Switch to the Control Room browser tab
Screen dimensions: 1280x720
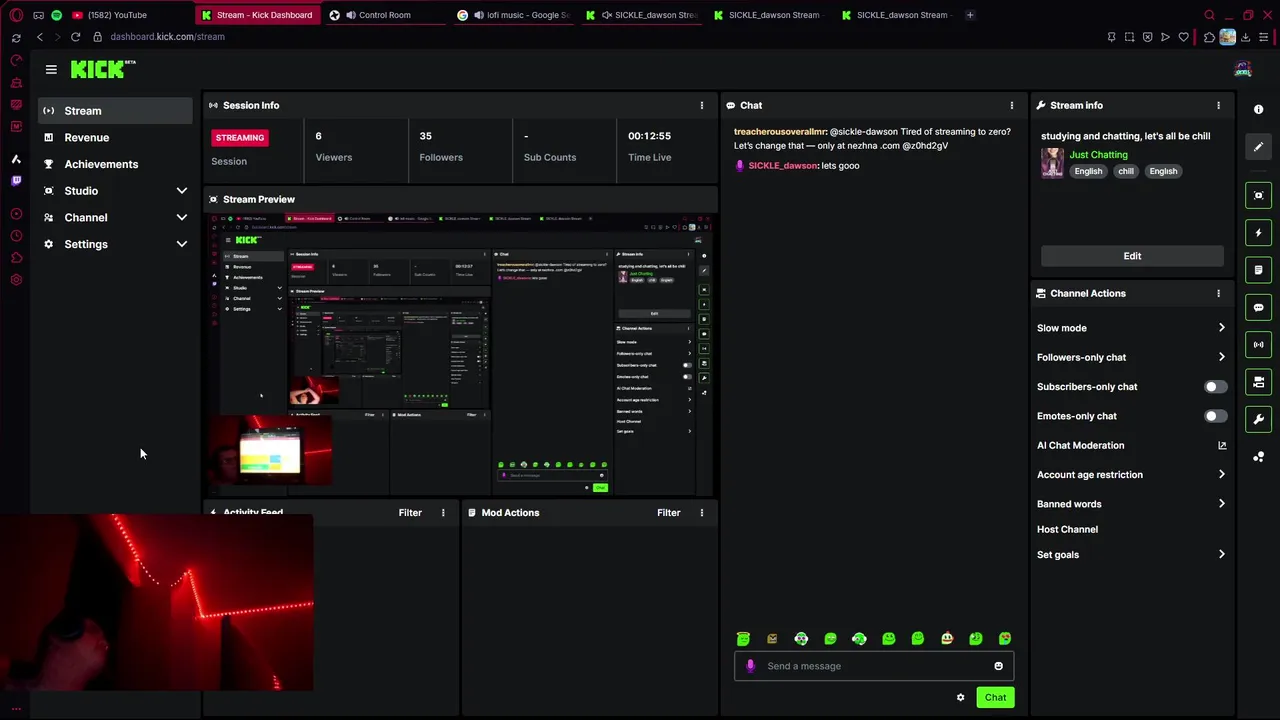[384, 15]
